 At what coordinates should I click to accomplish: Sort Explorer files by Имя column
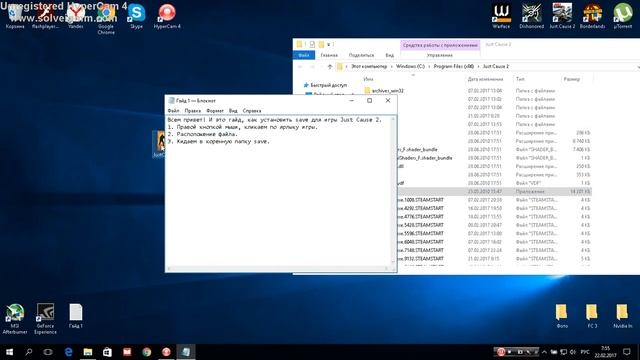368,79
